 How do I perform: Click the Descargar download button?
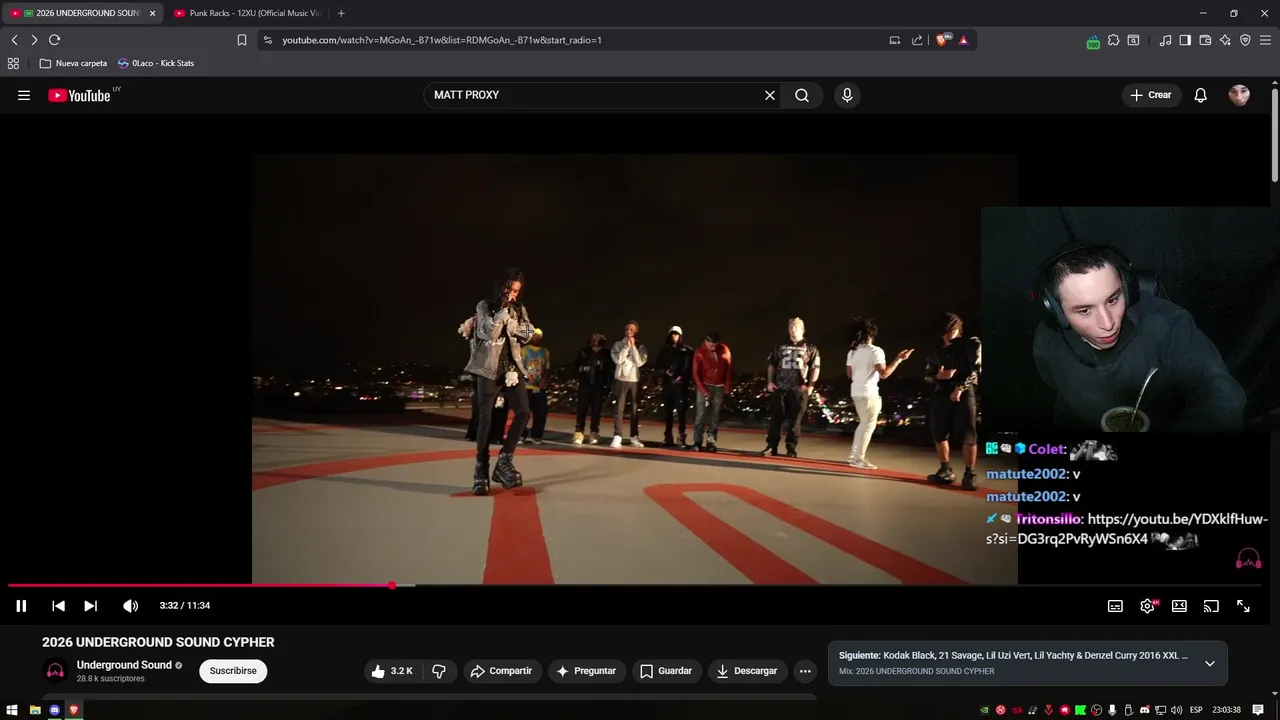point(747,671)
